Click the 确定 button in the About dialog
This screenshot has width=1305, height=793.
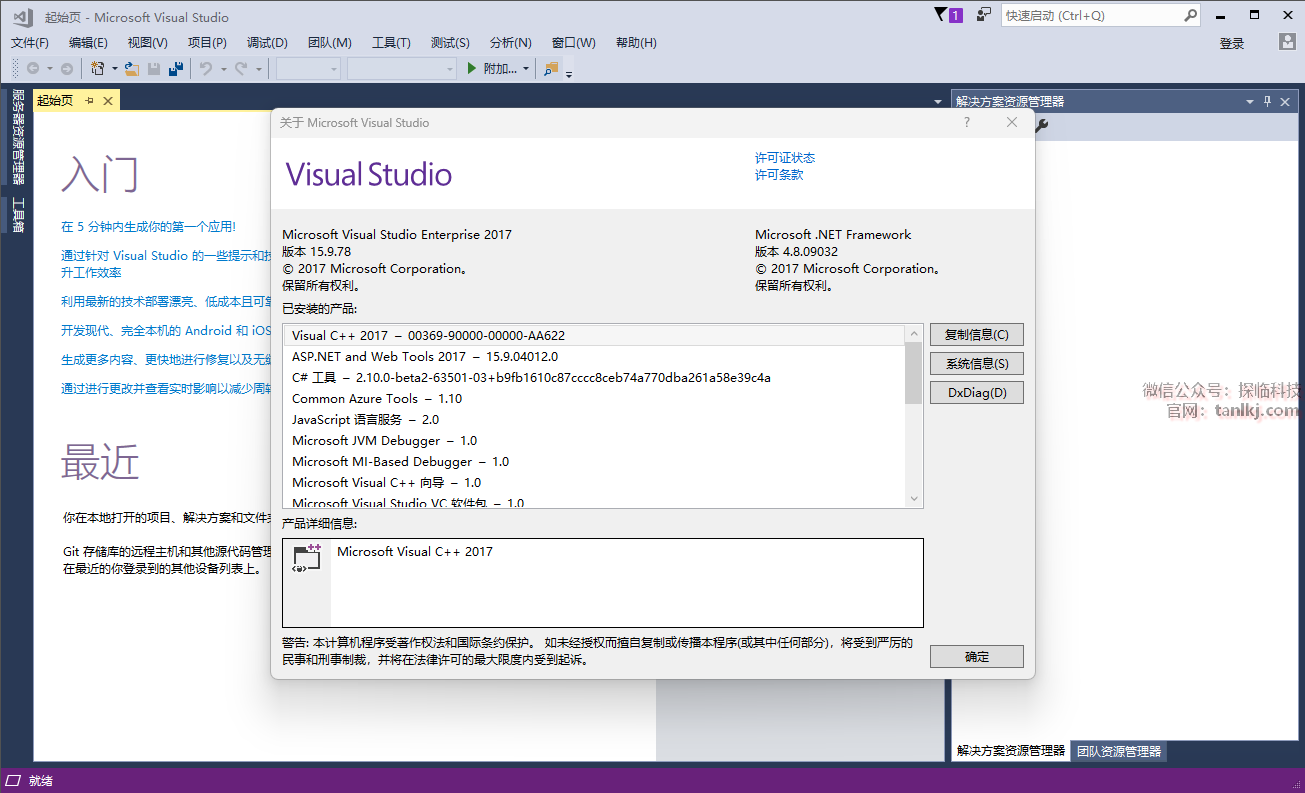tap(976, 656)
